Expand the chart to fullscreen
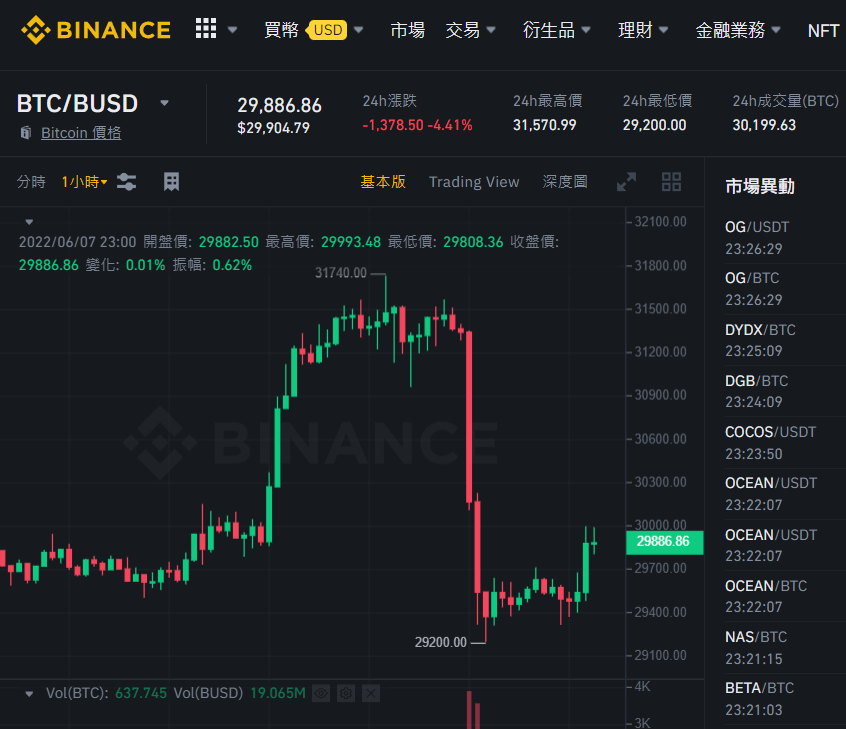The image size is (846, 729). tap(626, 182)
